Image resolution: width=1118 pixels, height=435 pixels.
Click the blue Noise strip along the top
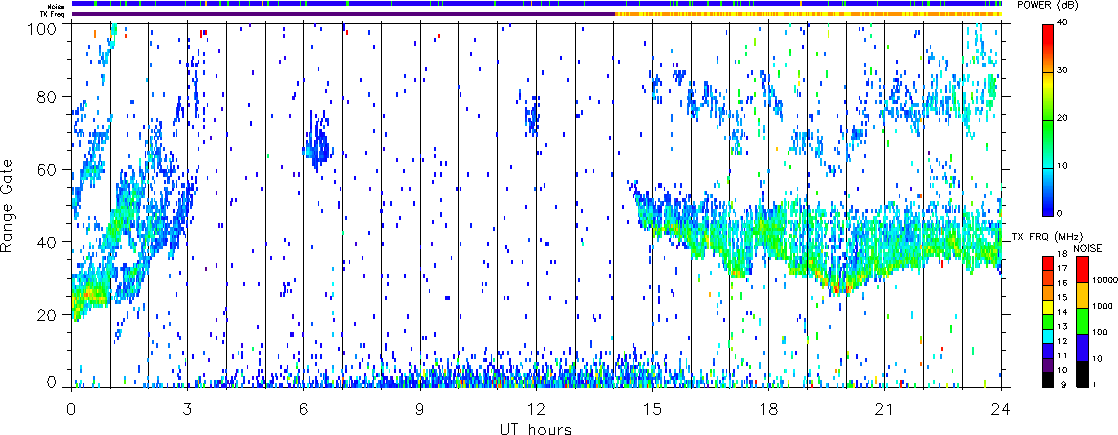537,4
